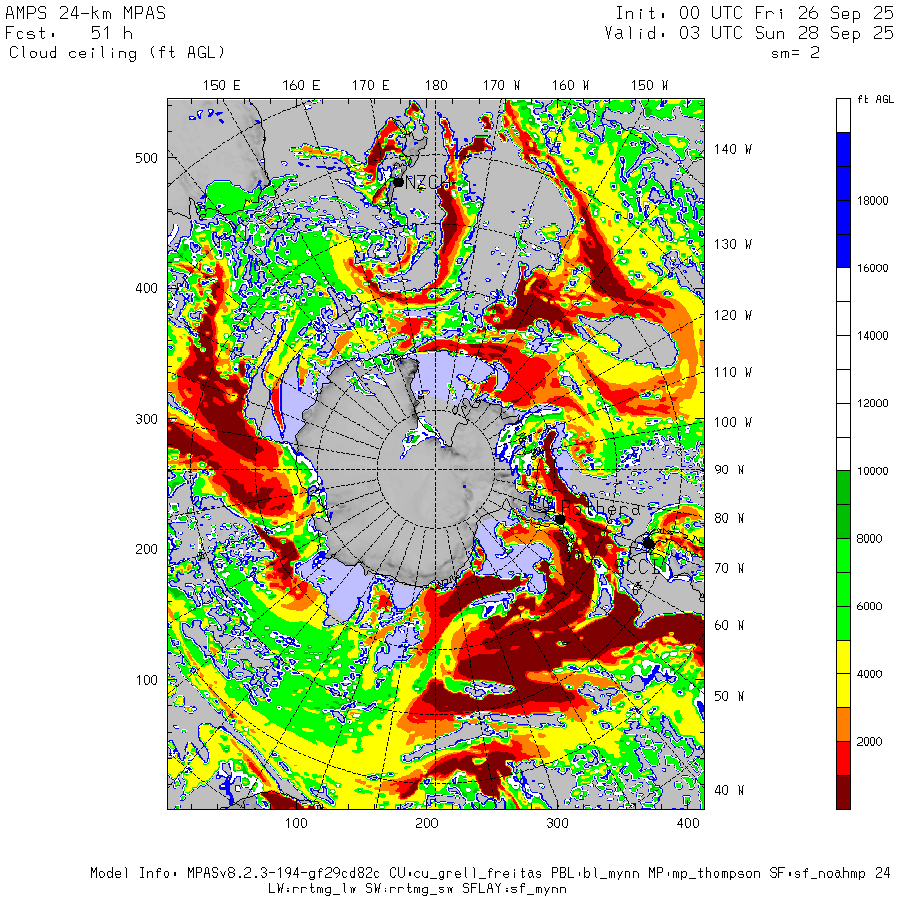The image size is (900, 900).
Task: Select the white 12000 ft legend swatch
Action: pyautogui.click(x=843, y=404)
